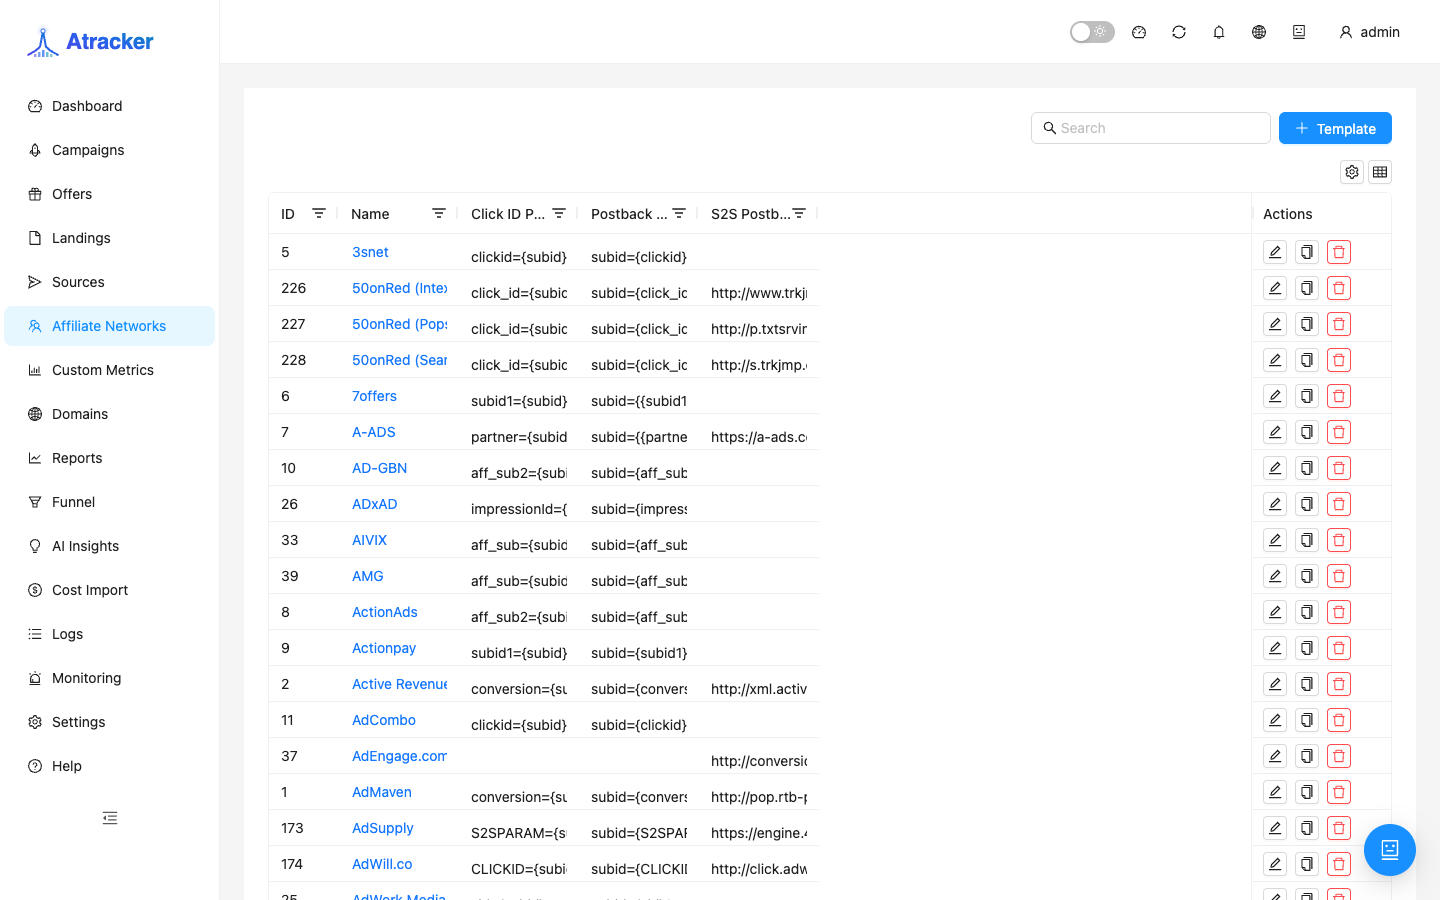Viewport: 1440px width, 900px height.
Task: Add a new Template
Action: coord(1335,128)
